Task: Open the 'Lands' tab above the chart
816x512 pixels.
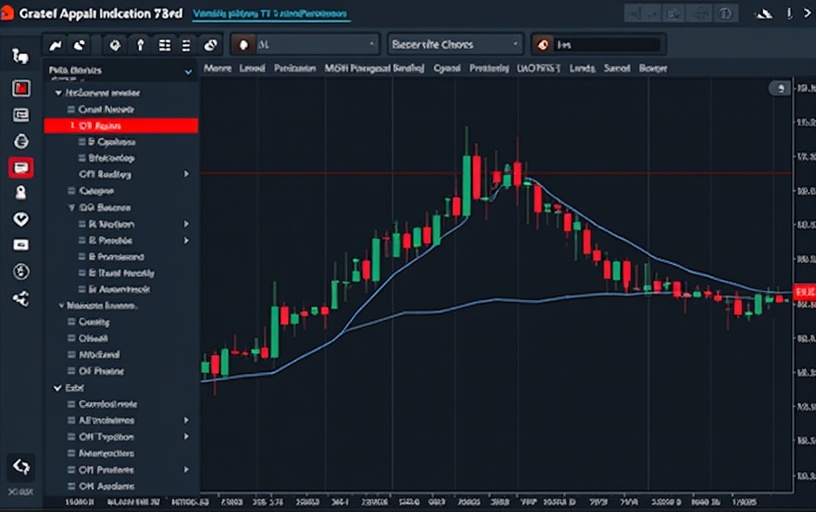Action: pyautogui.click(x=581, y=69)
